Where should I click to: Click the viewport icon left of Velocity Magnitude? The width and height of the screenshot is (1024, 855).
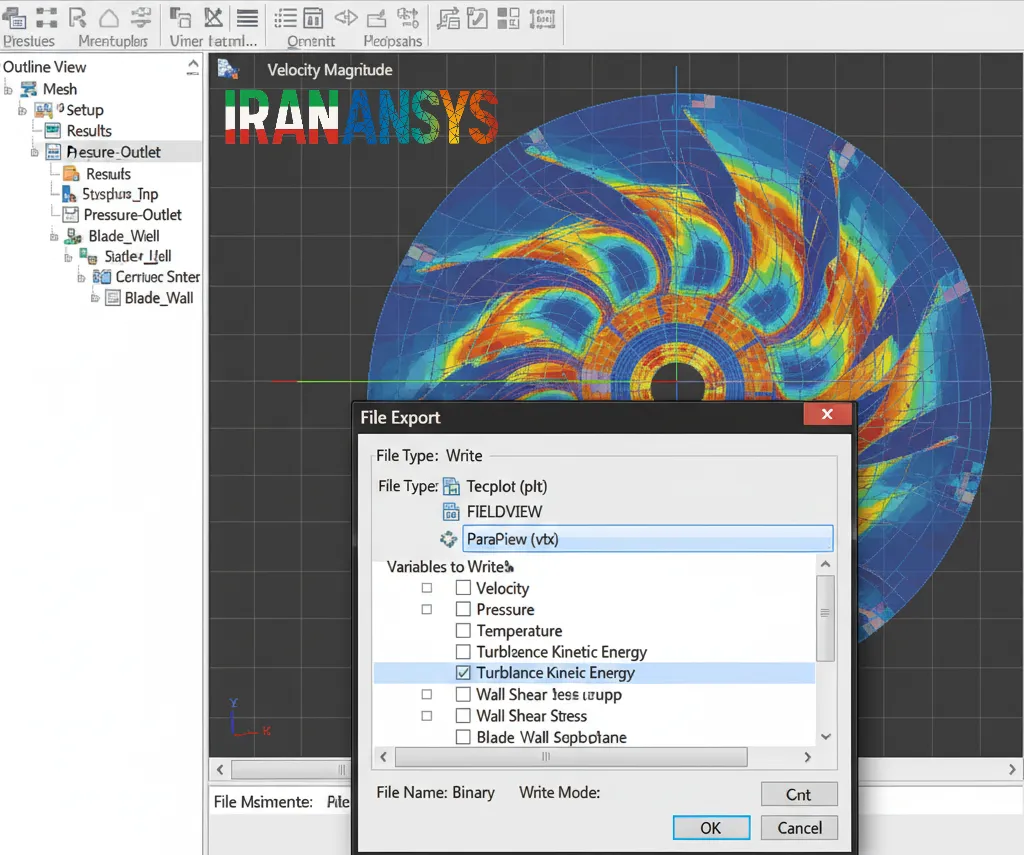click(x=228, y=69)
